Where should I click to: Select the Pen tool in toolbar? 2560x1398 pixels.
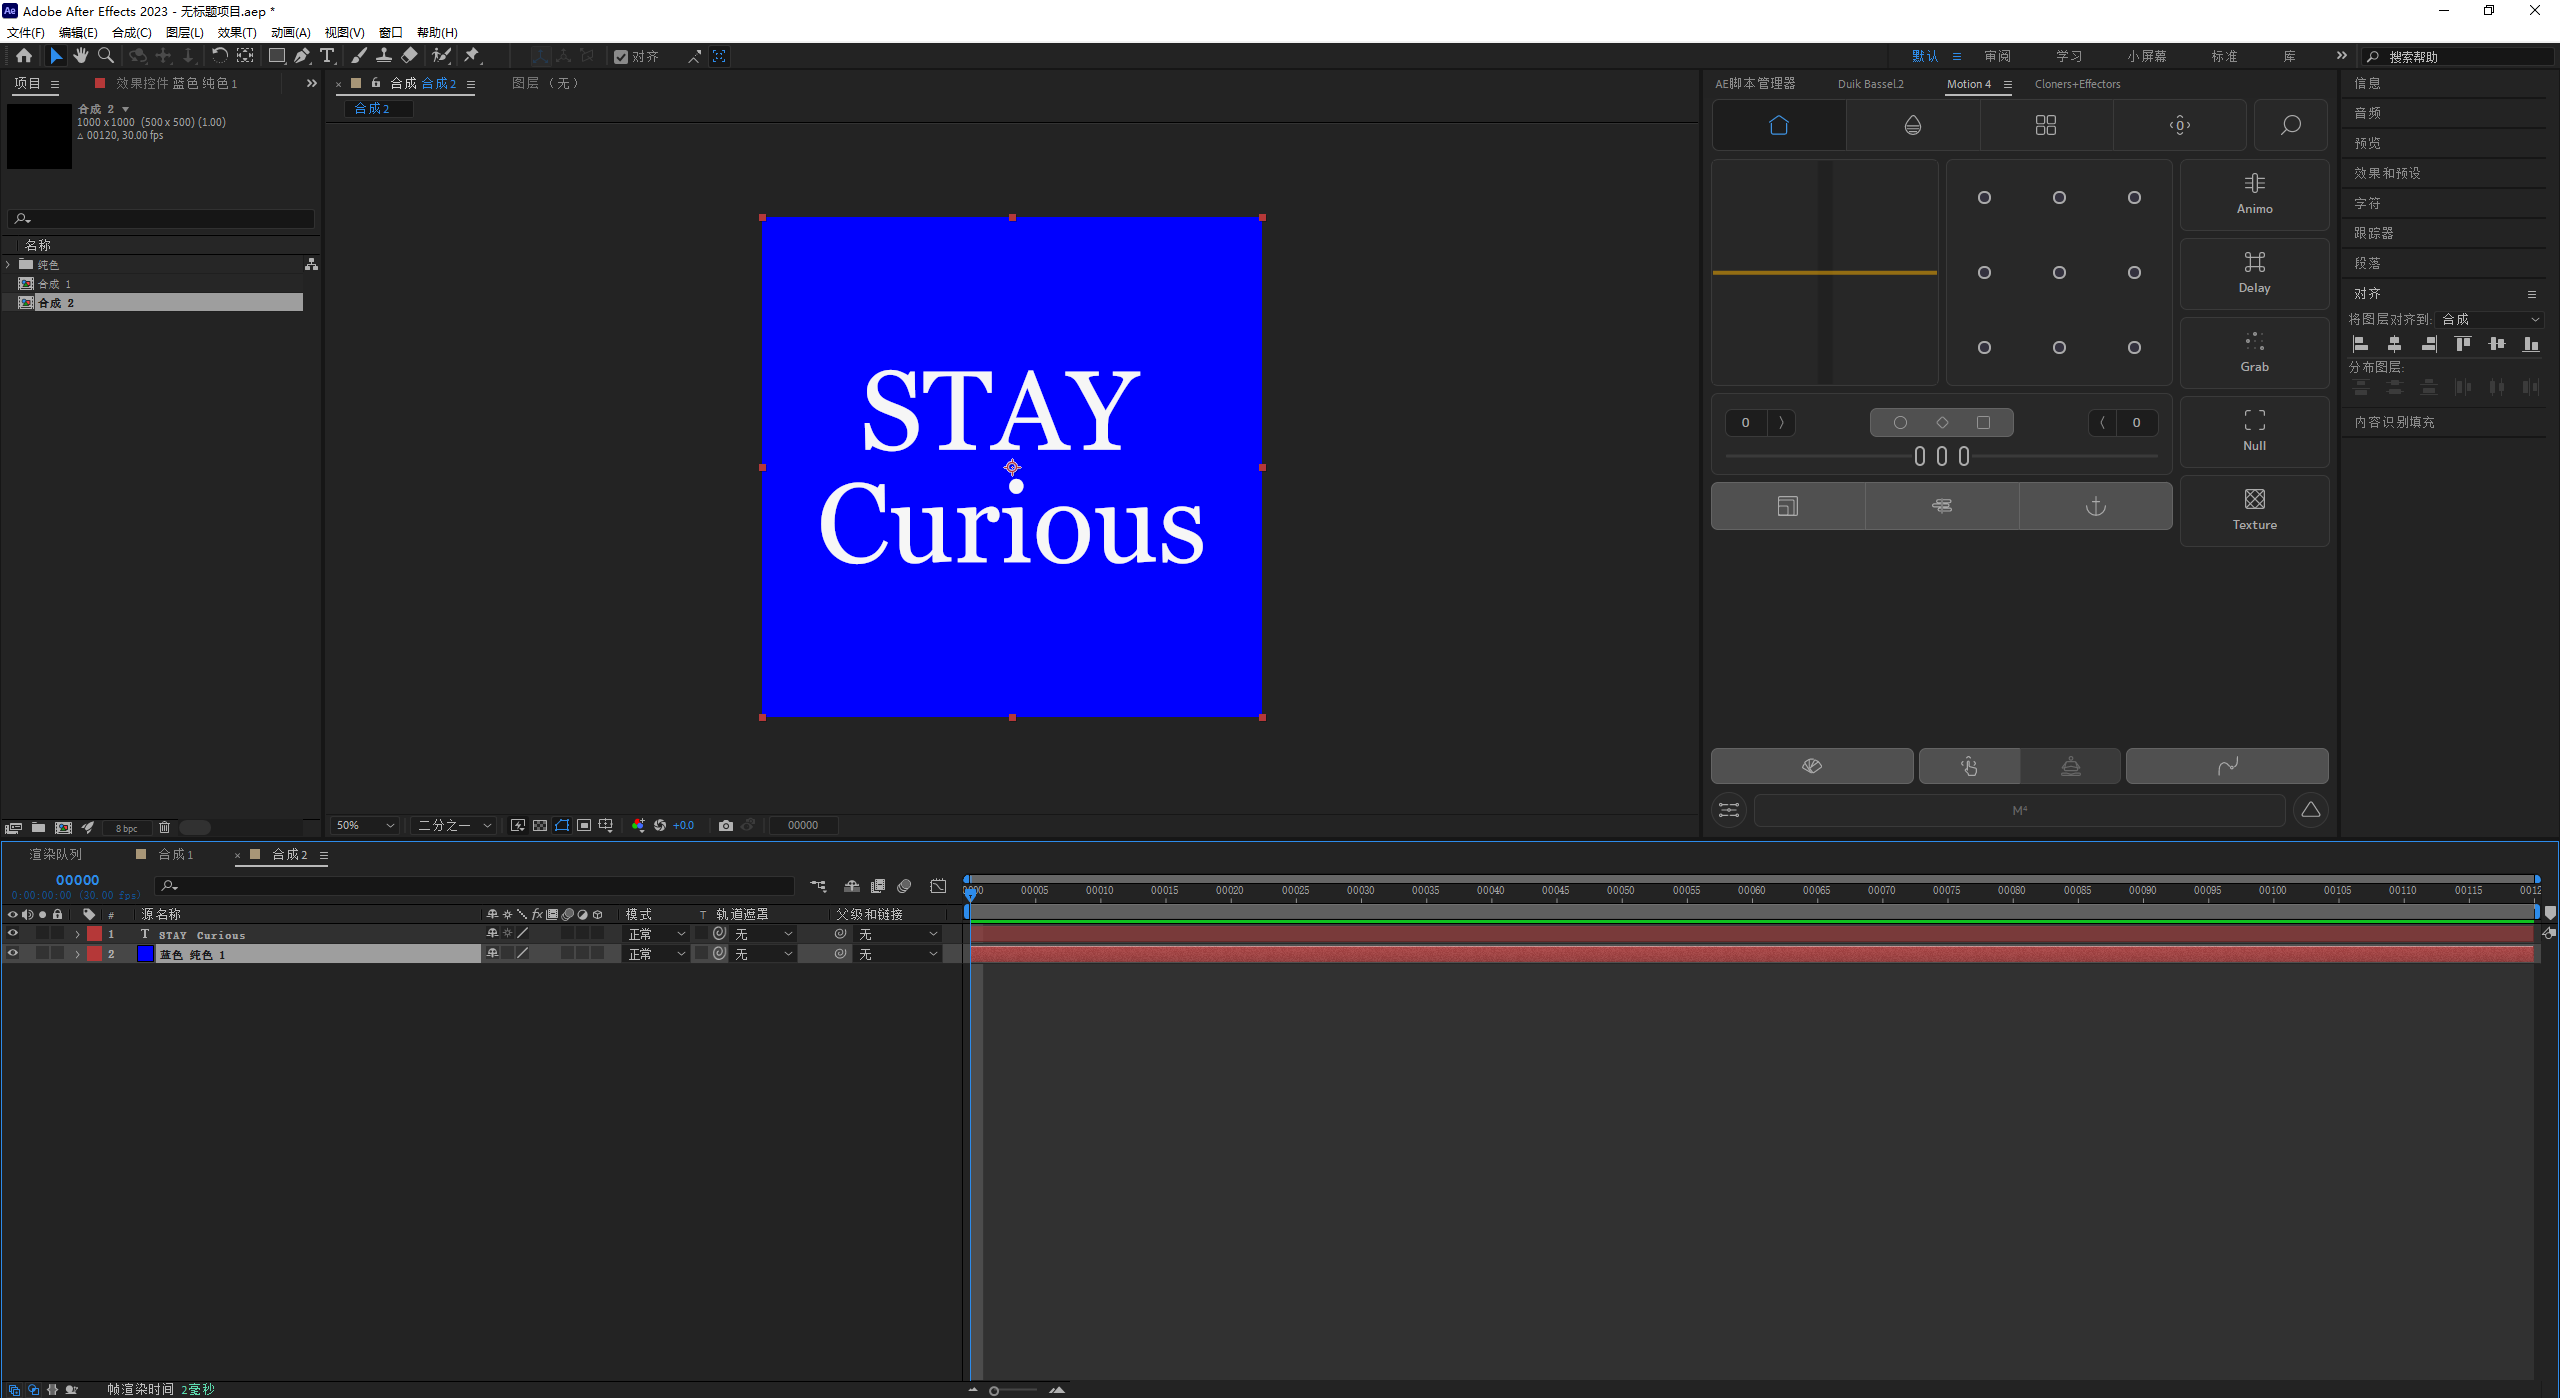(301, 56)
